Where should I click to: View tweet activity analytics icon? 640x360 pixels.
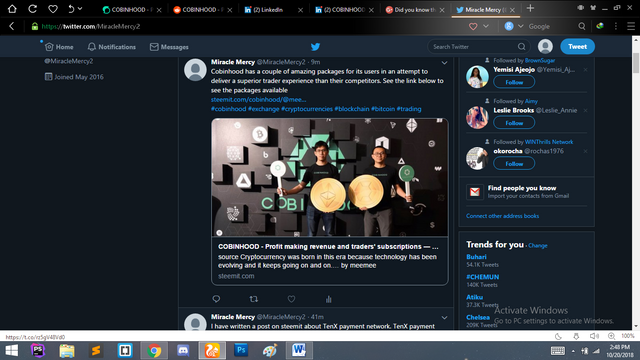coord(329,299)
